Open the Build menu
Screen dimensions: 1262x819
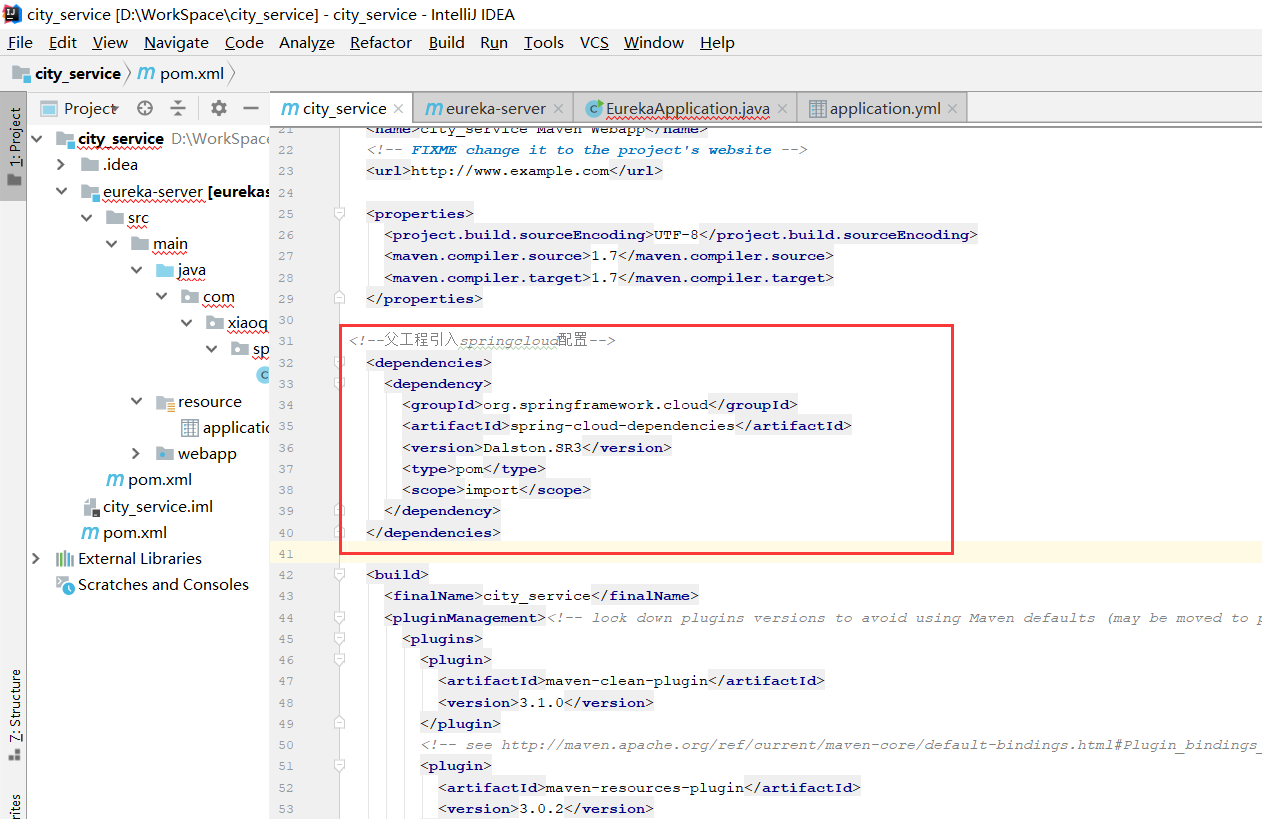click(x=447, y=42)
